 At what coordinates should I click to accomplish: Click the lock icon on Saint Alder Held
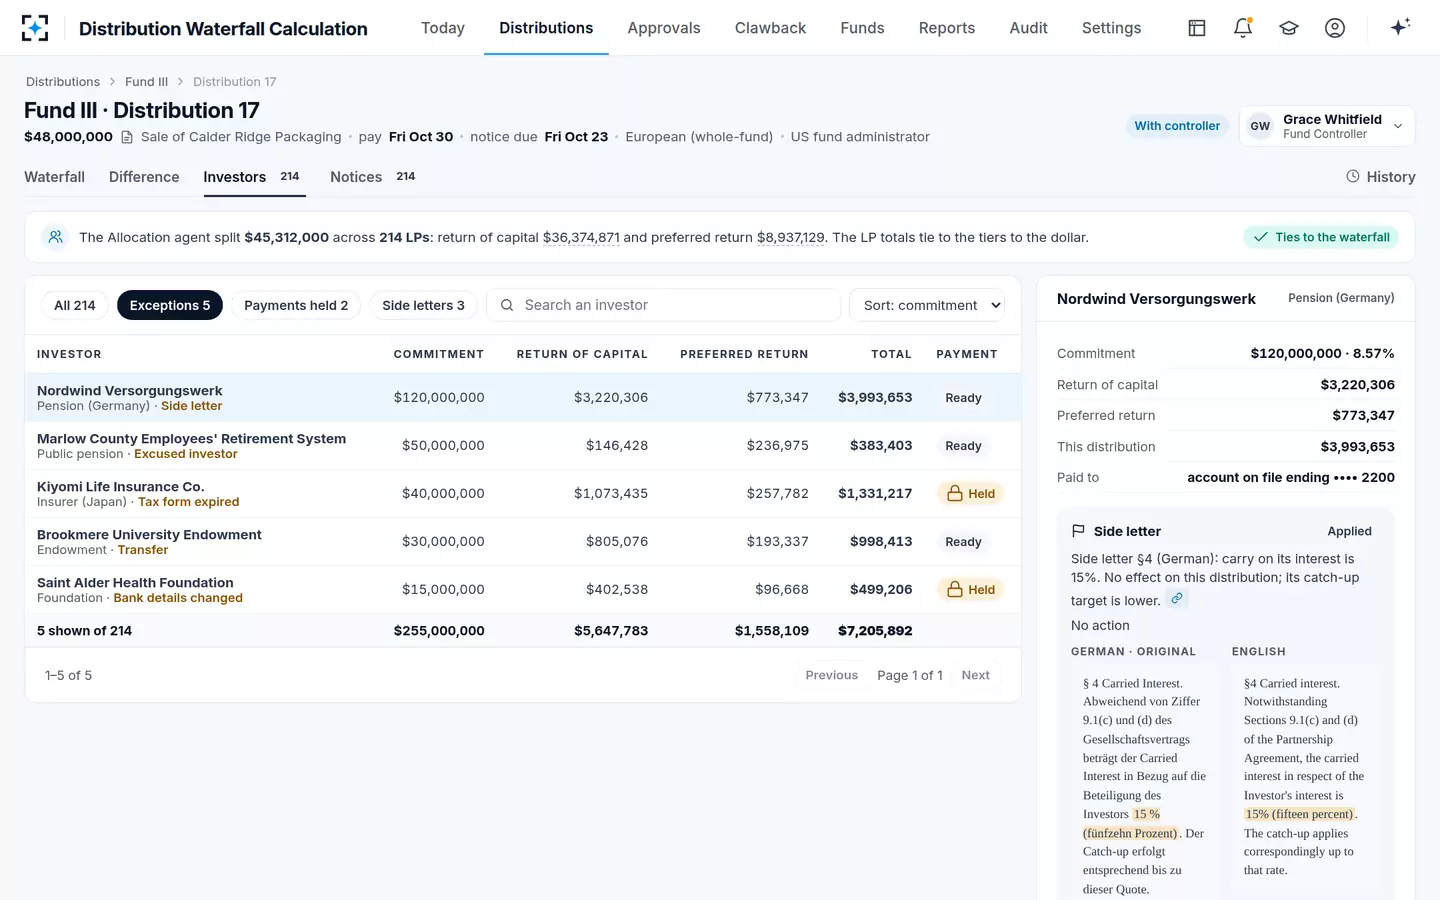pos(955,589)
